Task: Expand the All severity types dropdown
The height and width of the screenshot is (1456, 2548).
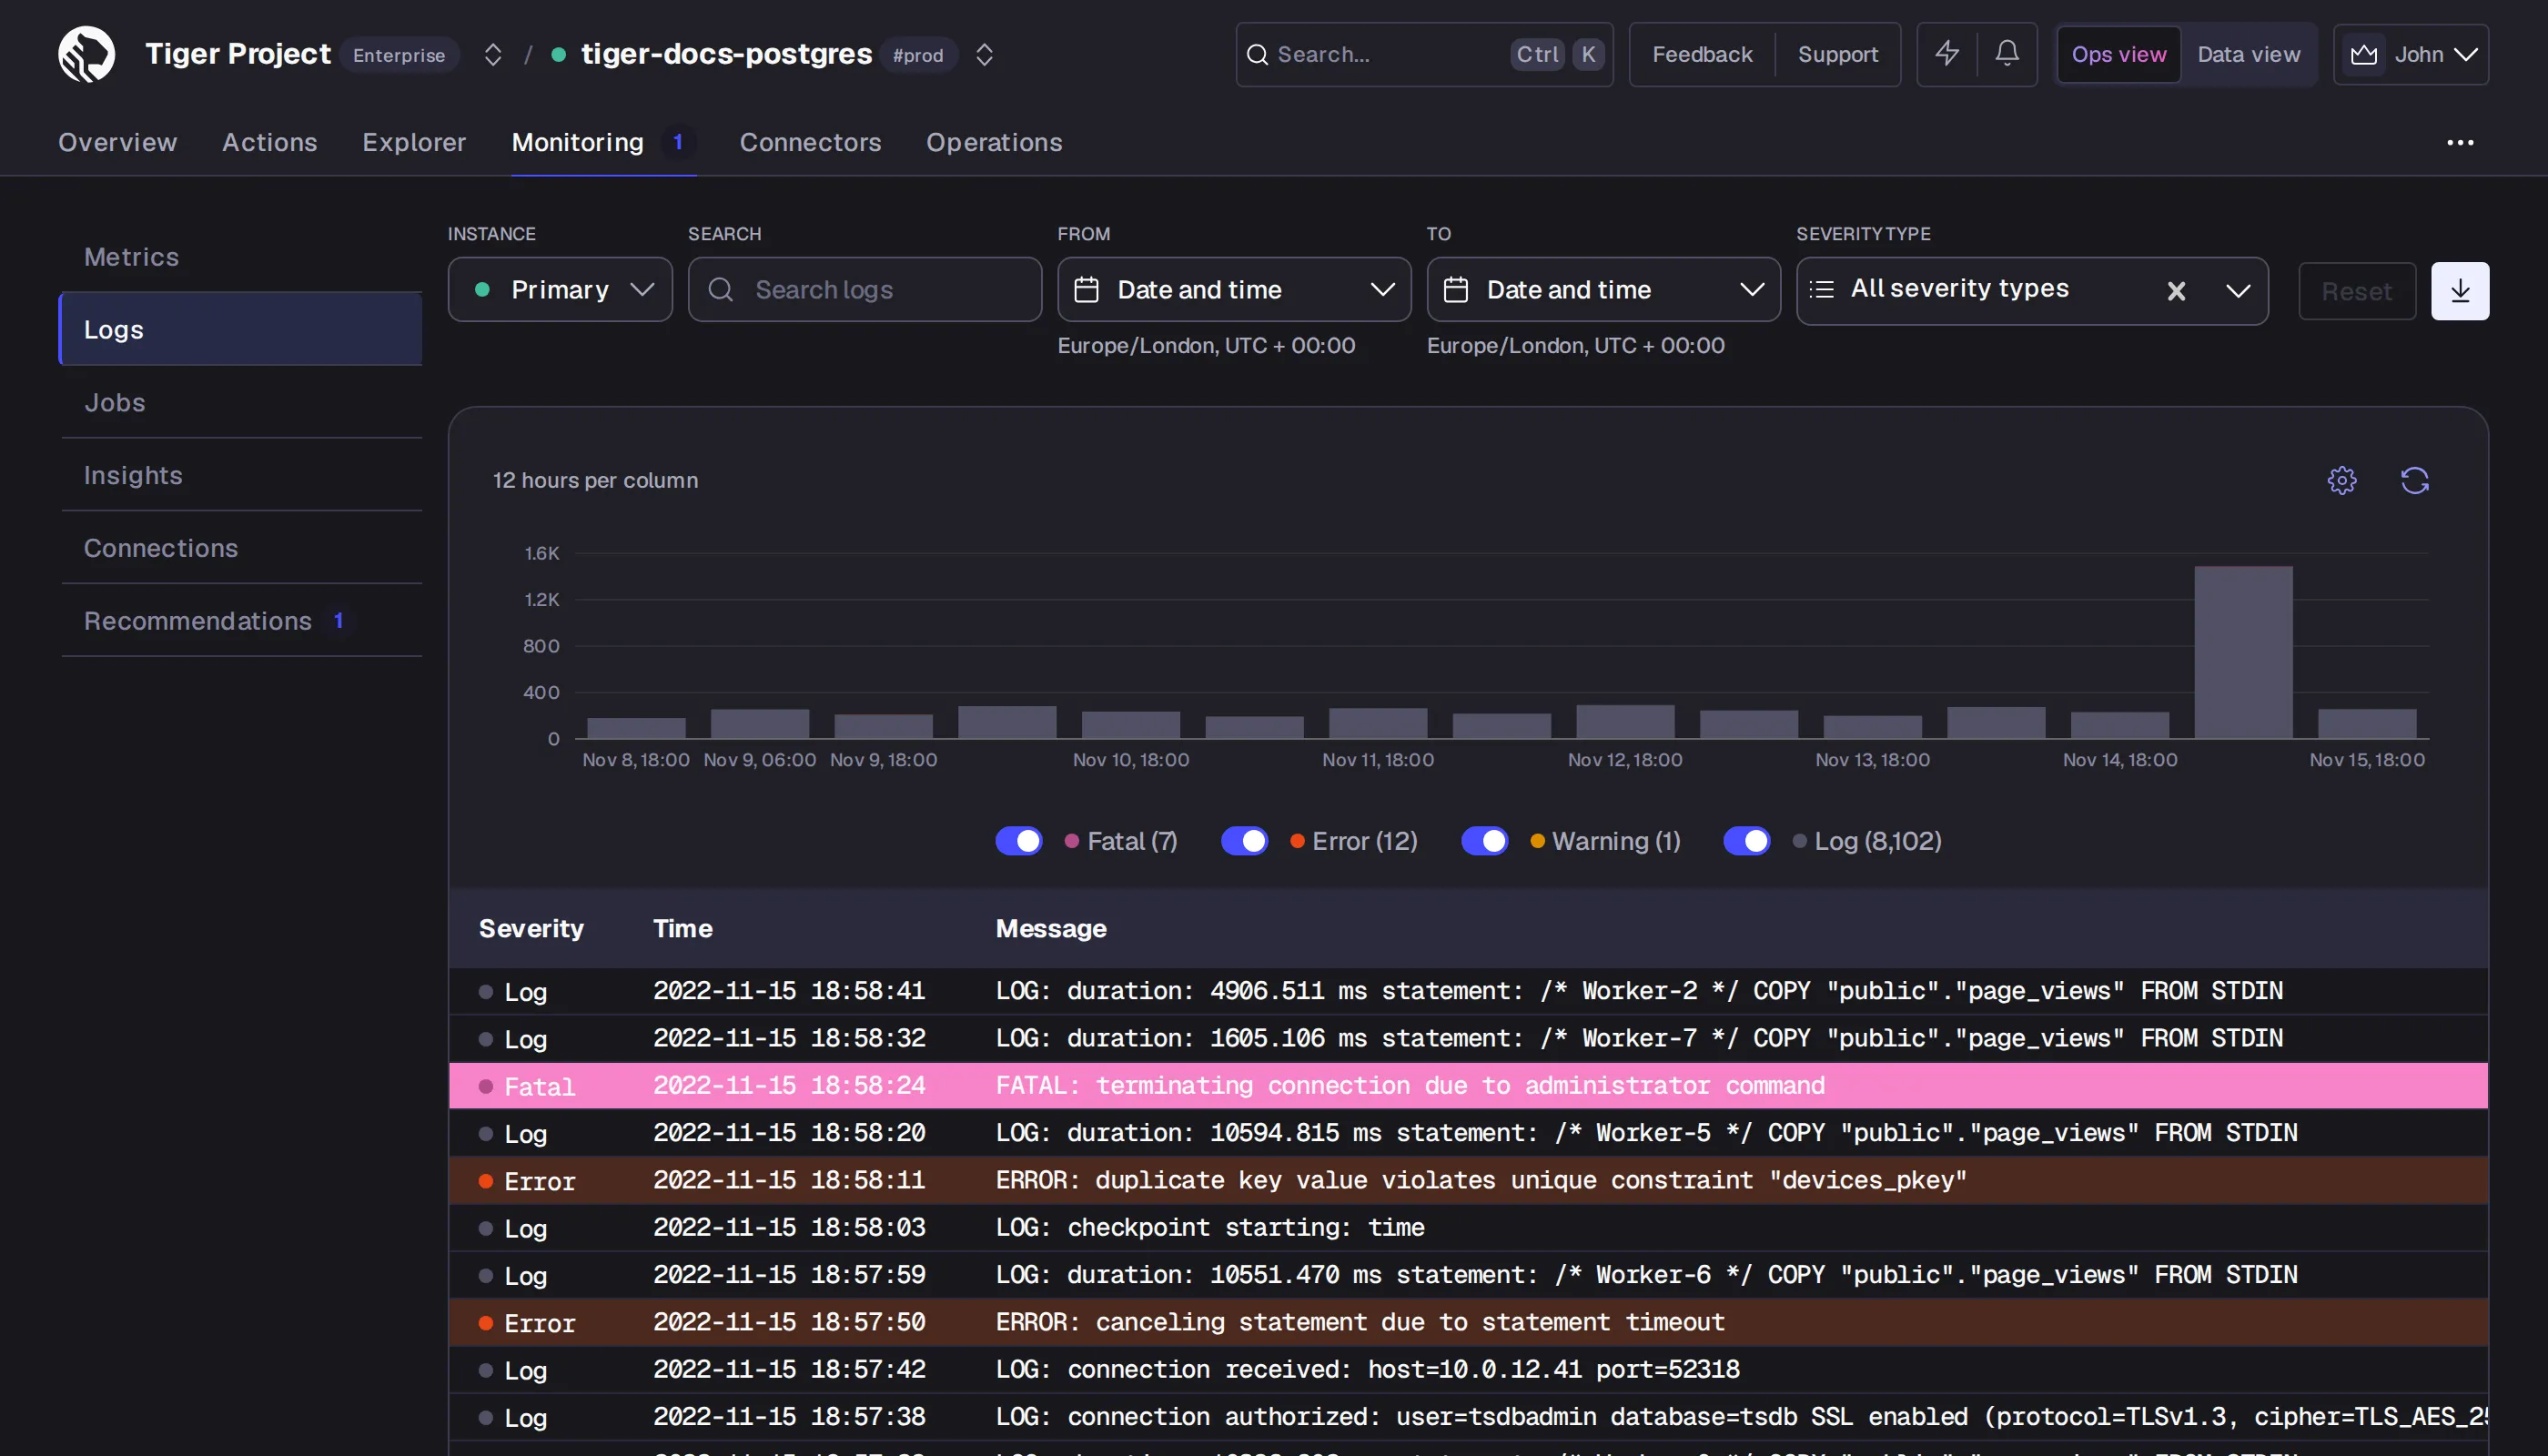Action: point(2237,291)
